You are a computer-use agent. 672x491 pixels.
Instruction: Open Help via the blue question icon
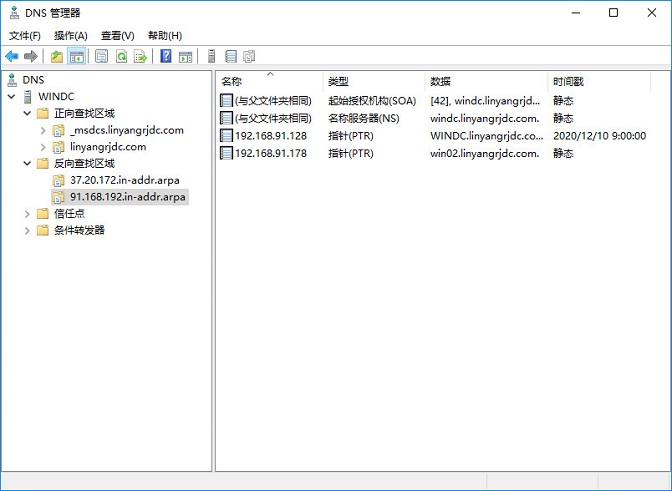pos(166,56)
